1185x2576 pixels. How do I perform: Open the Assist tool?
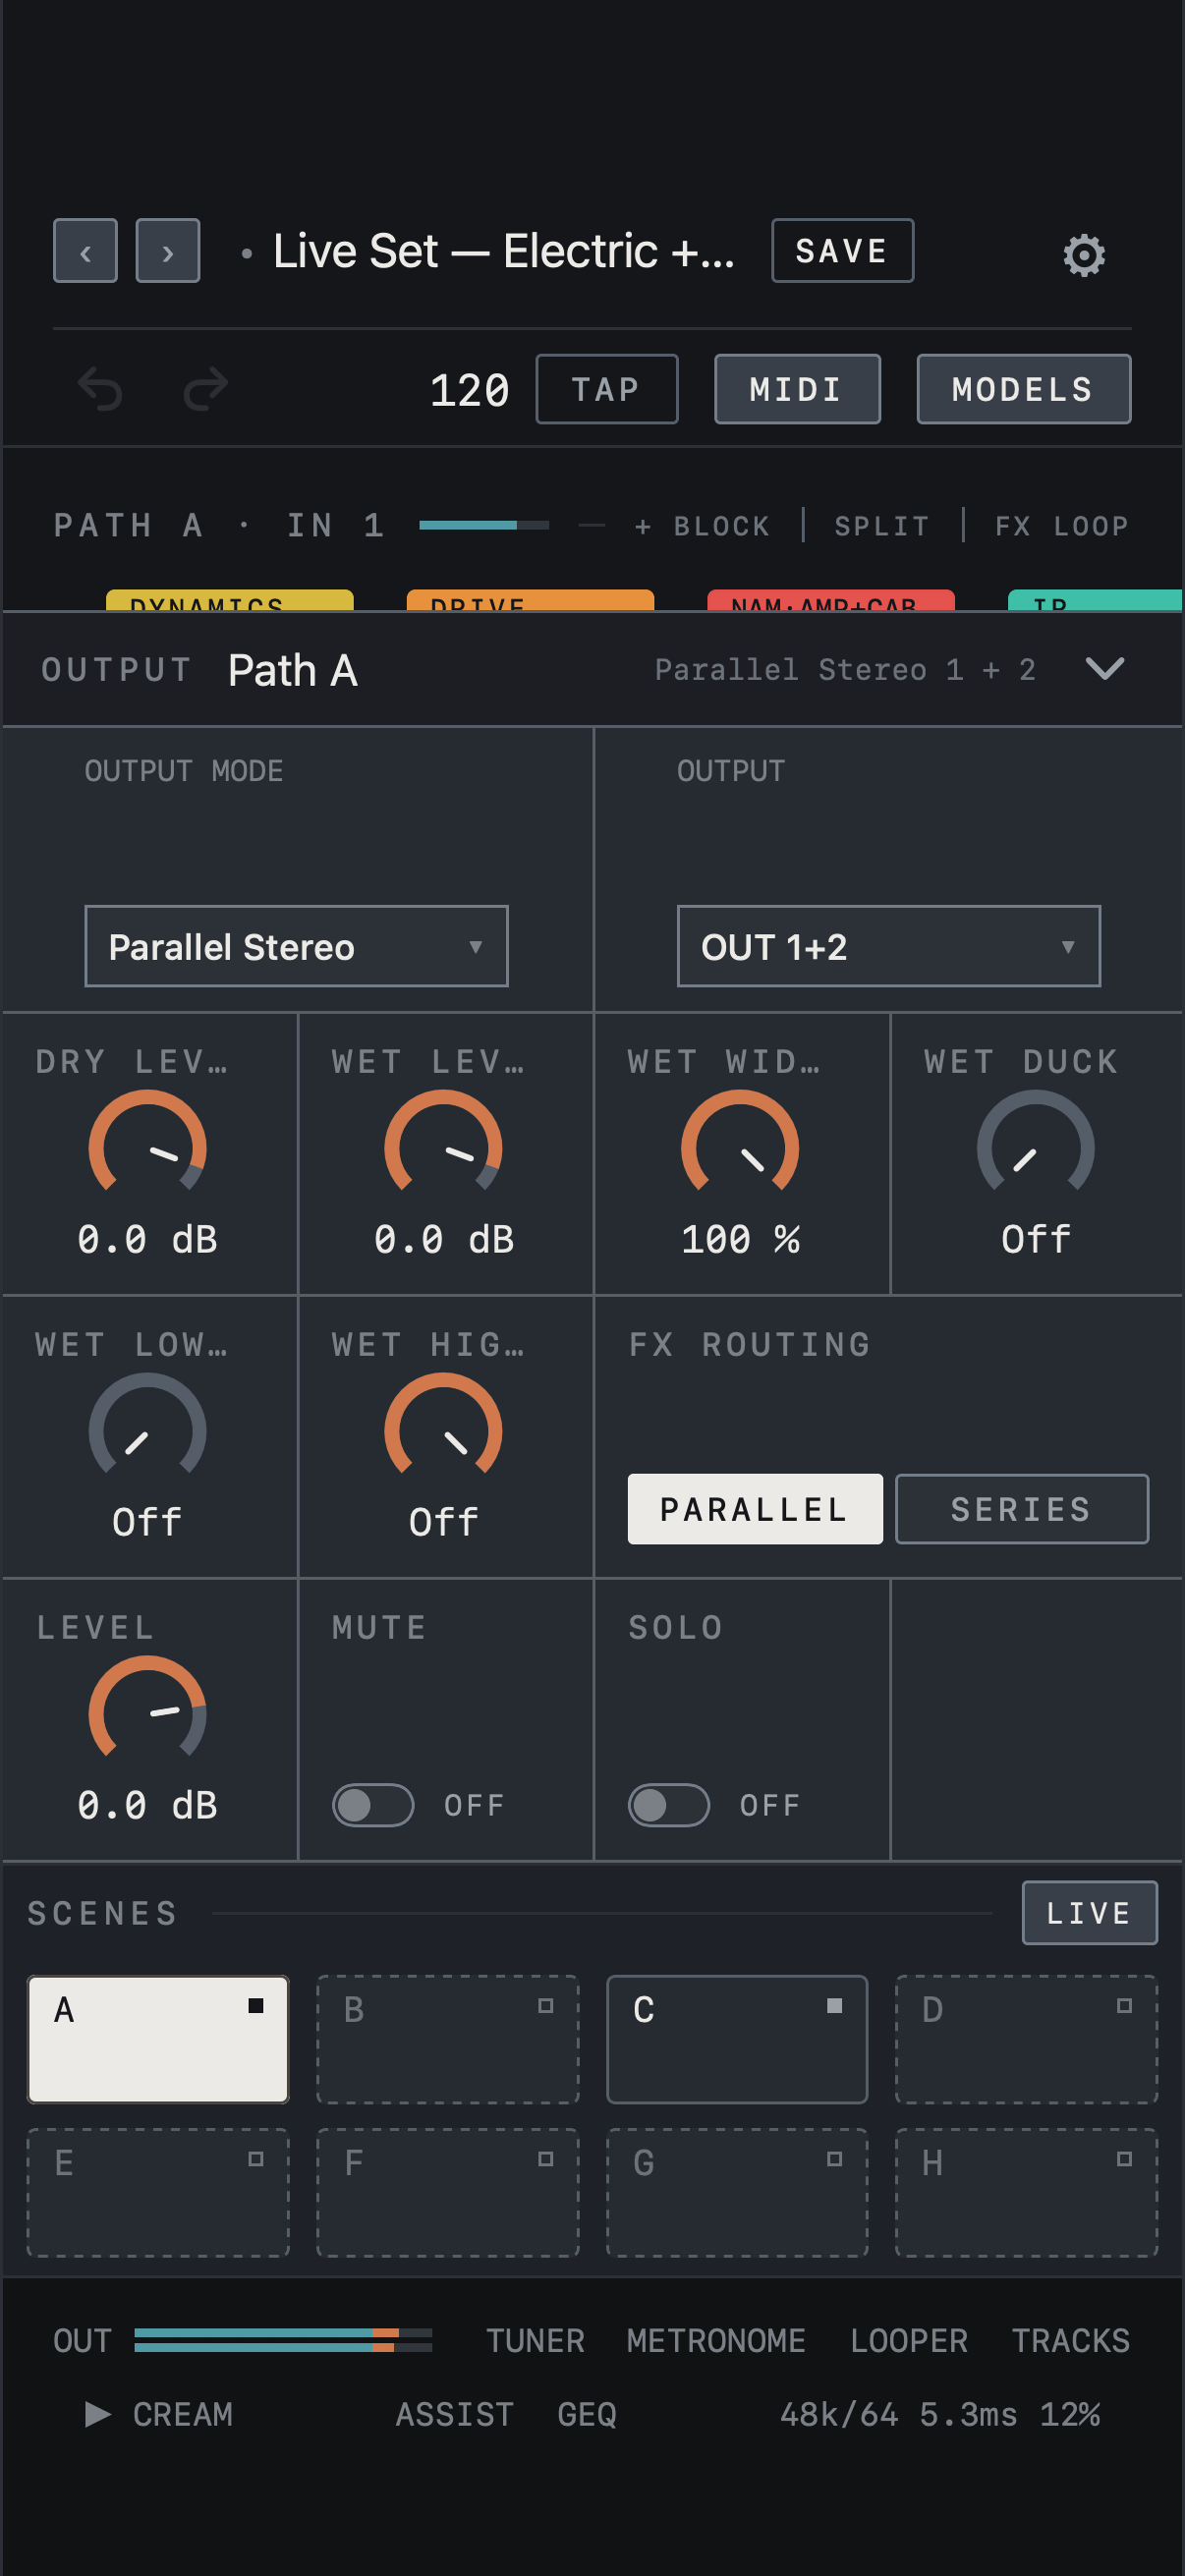tap(455, 2415)
